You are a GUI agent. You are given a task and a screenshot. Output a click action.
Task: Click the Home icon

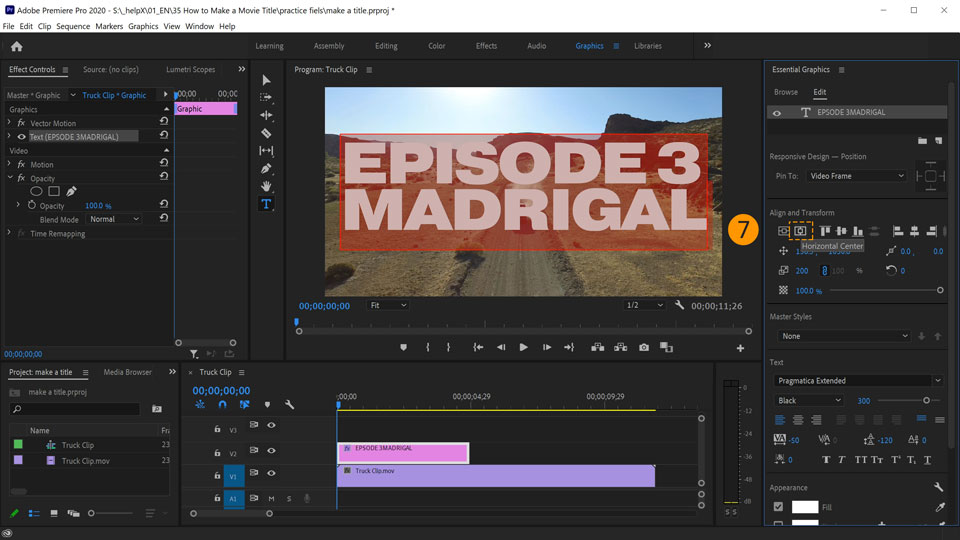click(x=16, y=46)
